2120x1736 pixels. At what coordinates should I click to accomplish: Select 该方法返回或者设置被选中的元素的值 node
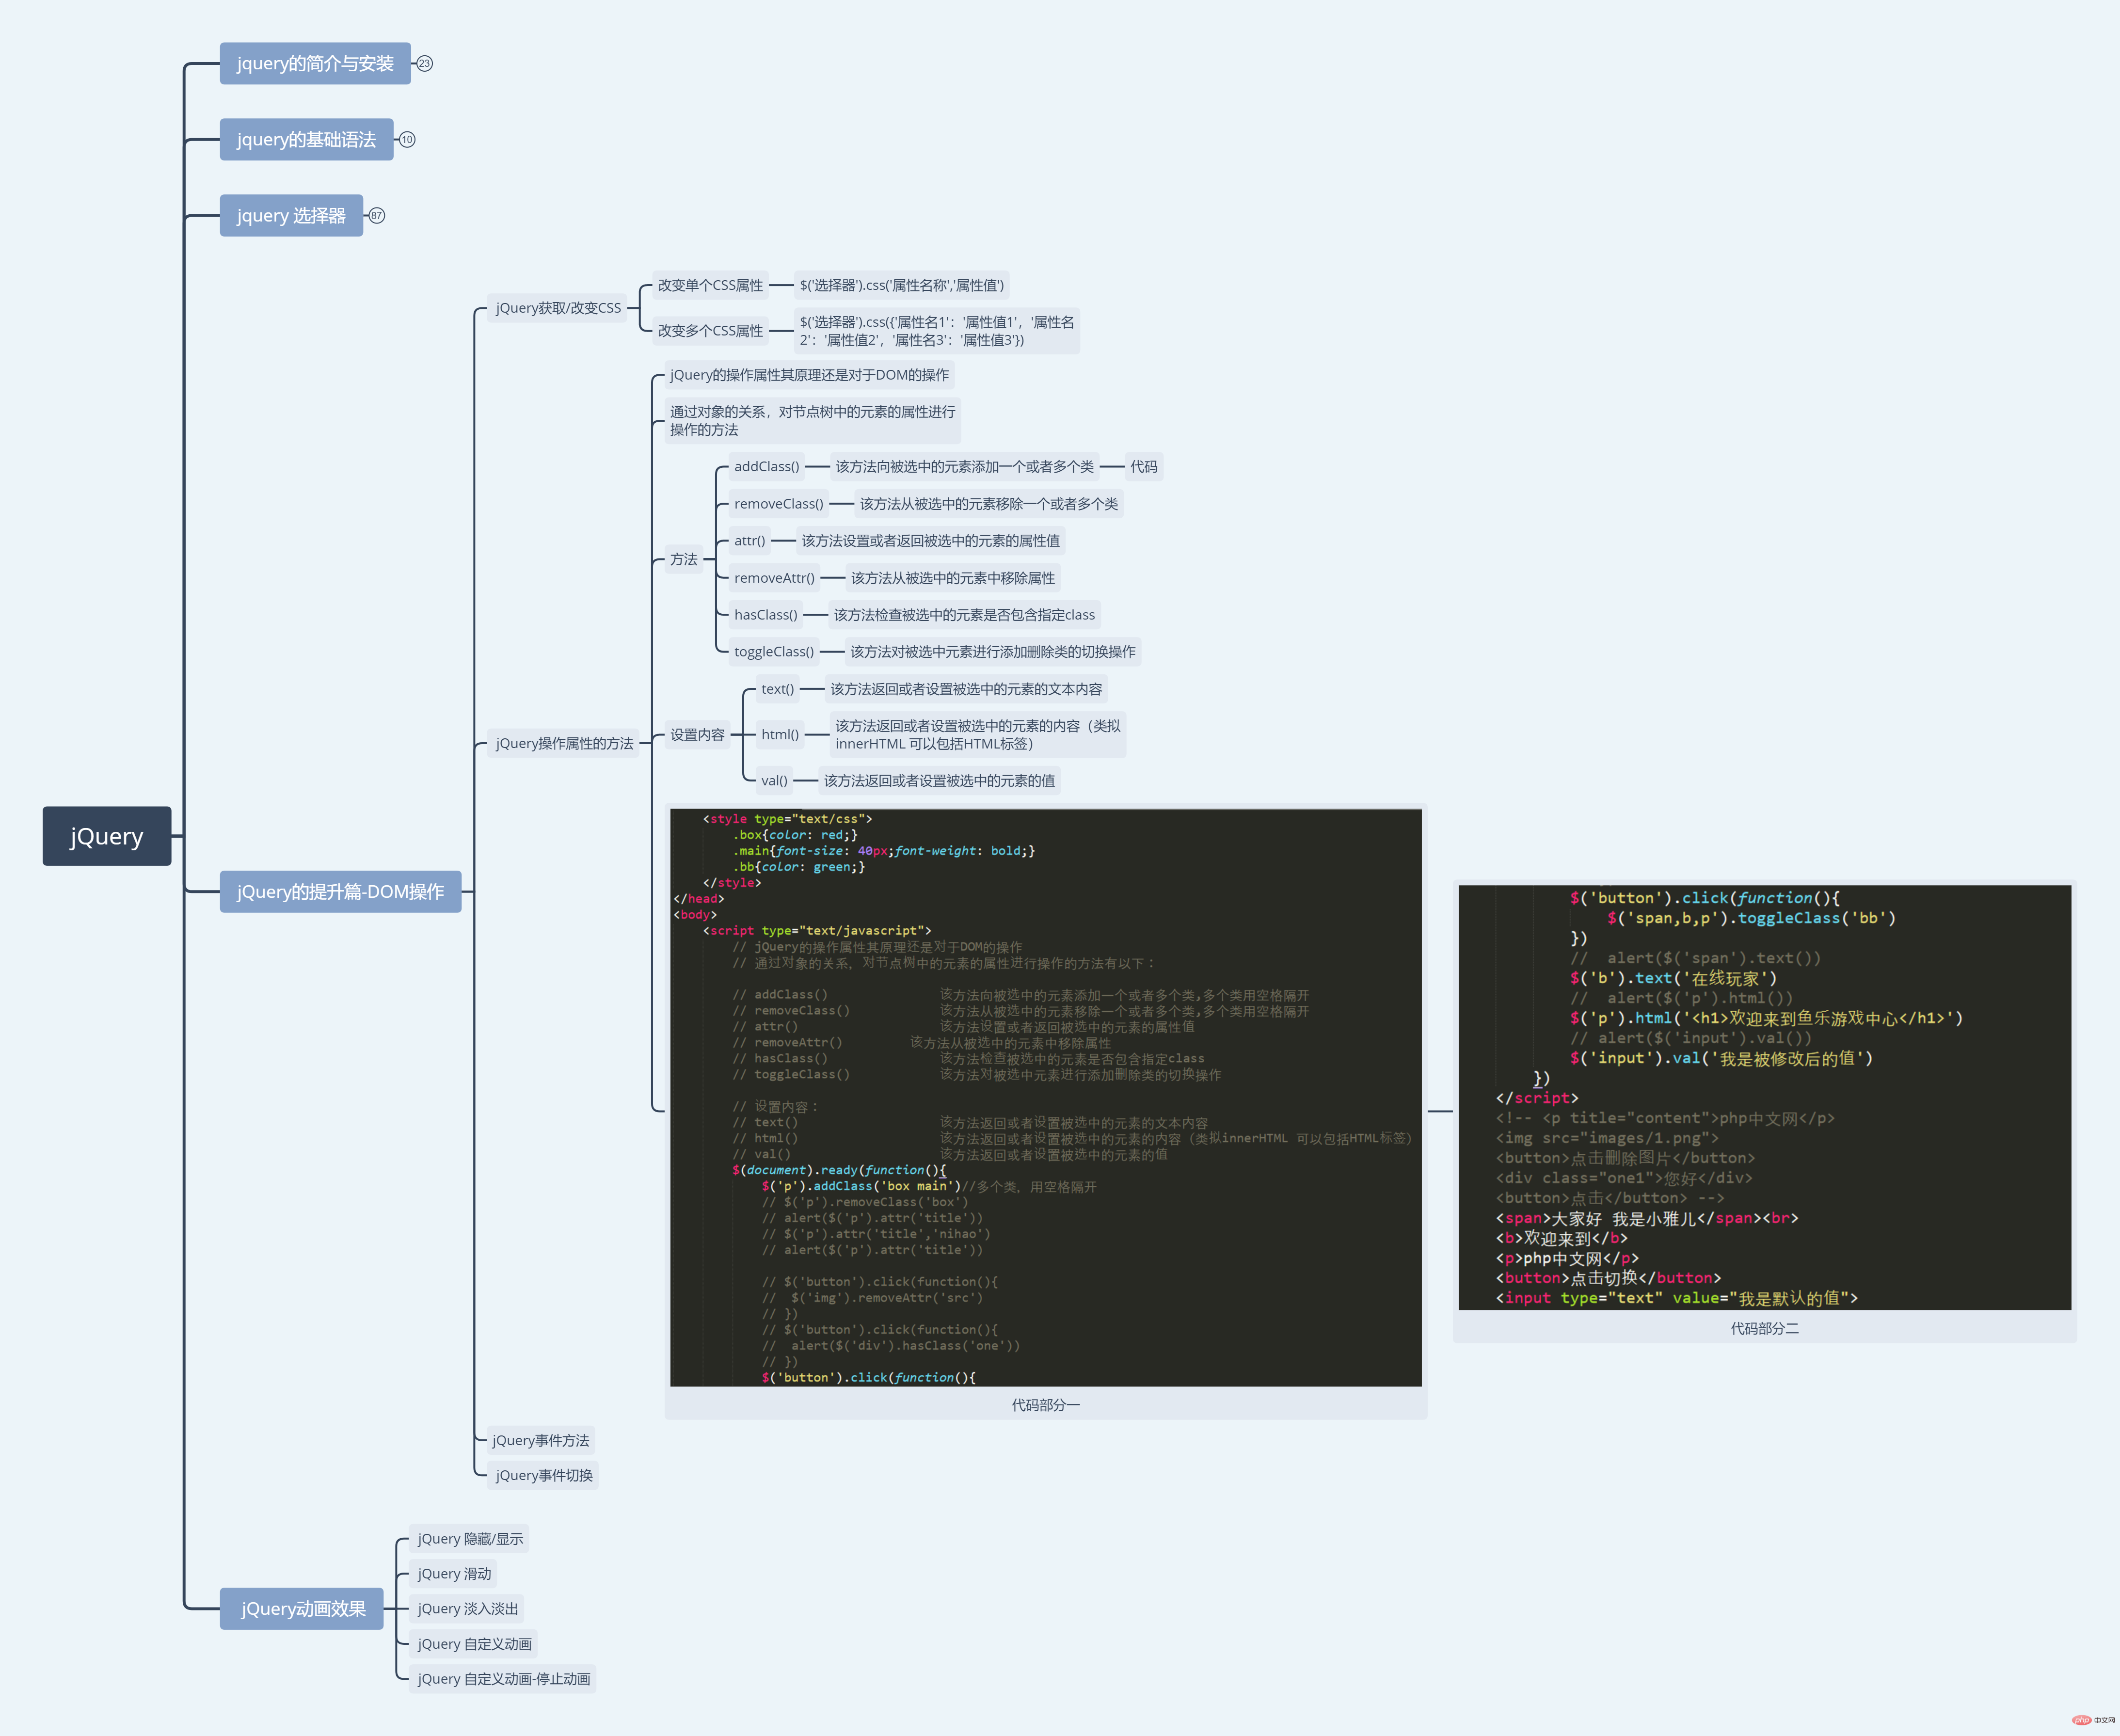click(940, 781)
